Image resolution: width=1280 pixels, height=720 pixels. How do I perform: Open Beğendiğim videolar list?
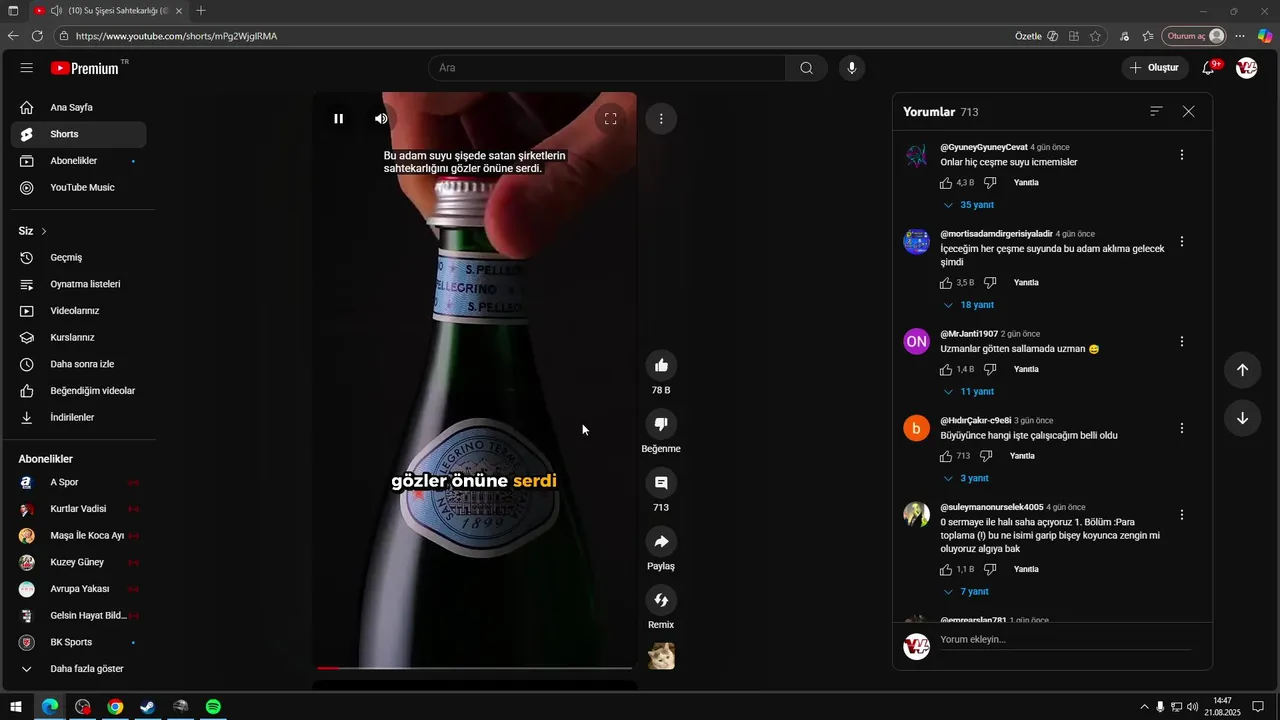coord(78,391)
